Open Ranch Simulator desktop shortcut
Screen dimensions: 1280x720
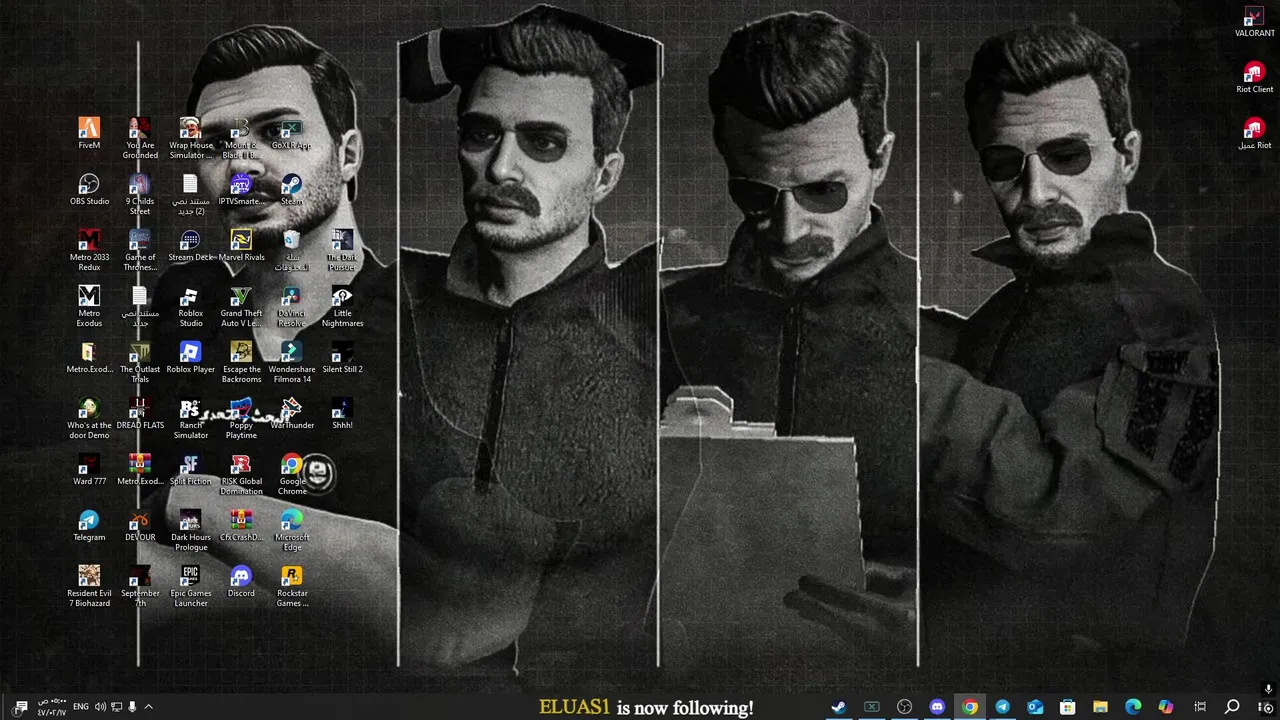(x=190, y=419)
